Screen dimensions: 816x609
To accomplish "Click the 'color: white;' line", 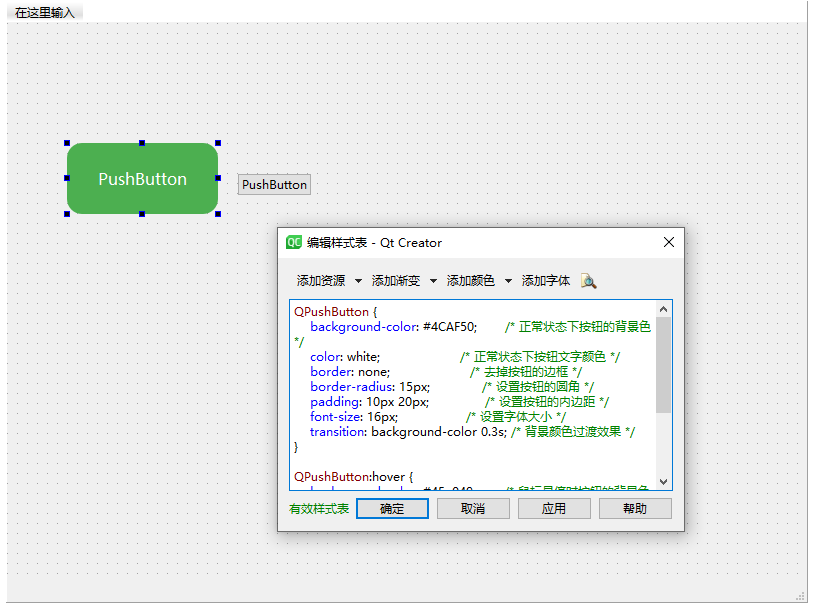I will click(x=345, y=357).
